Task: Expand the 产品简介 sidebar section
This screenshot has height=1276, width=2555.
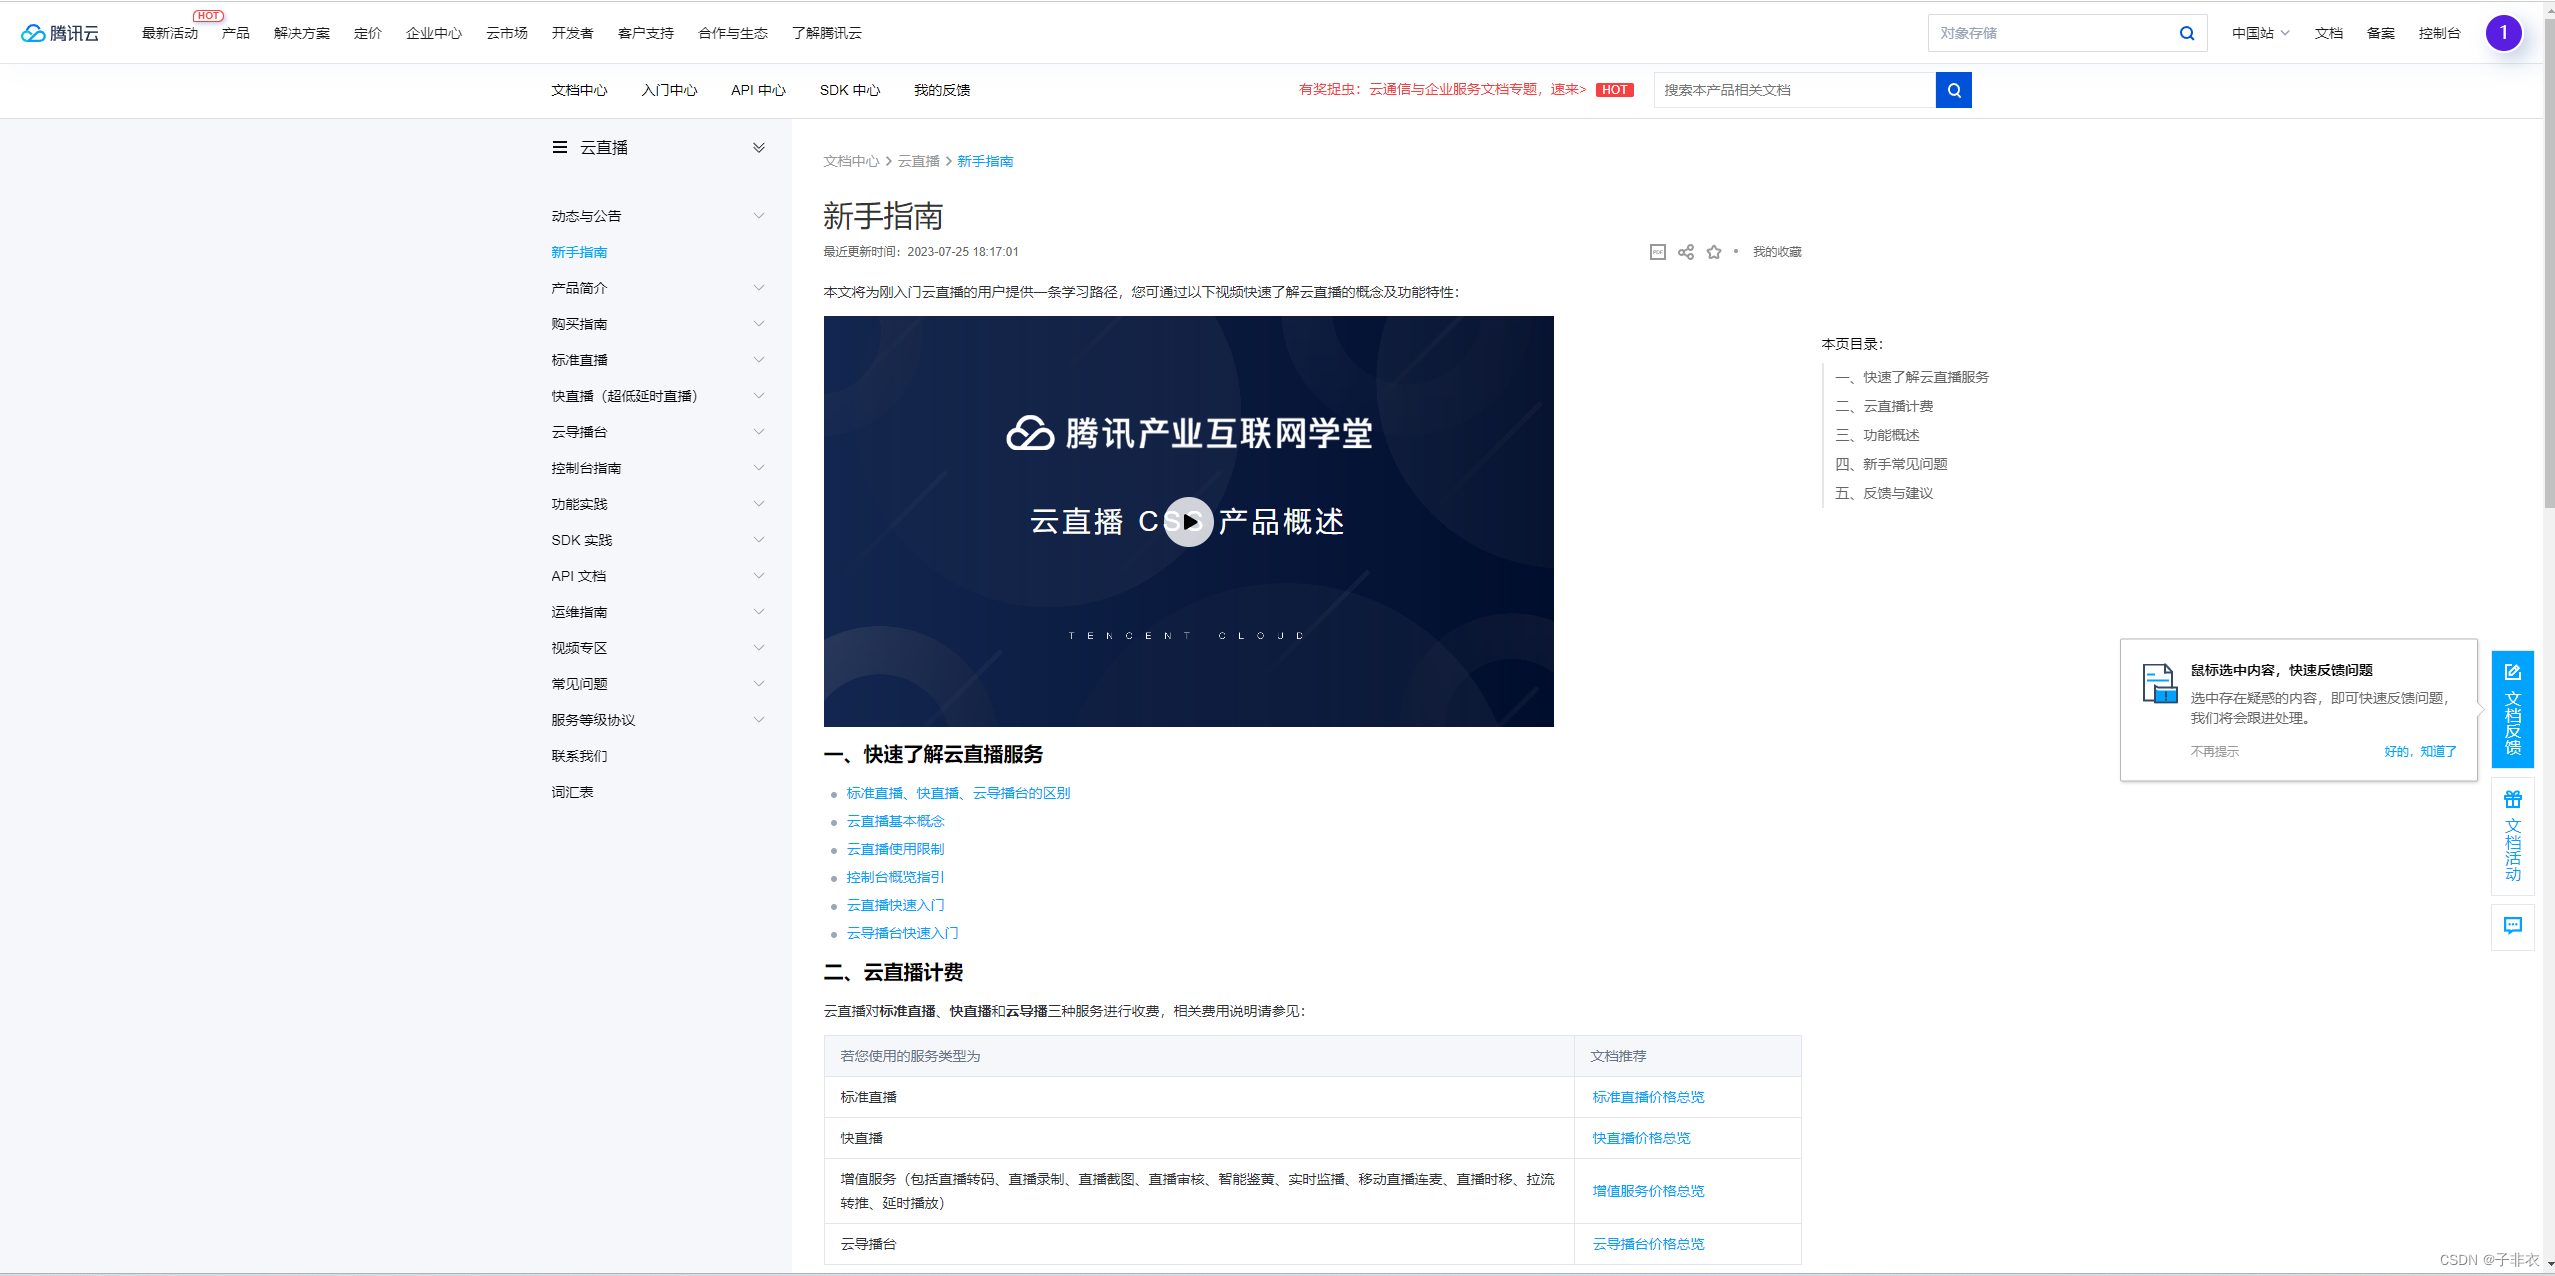Action: click(x=759, y=288)
